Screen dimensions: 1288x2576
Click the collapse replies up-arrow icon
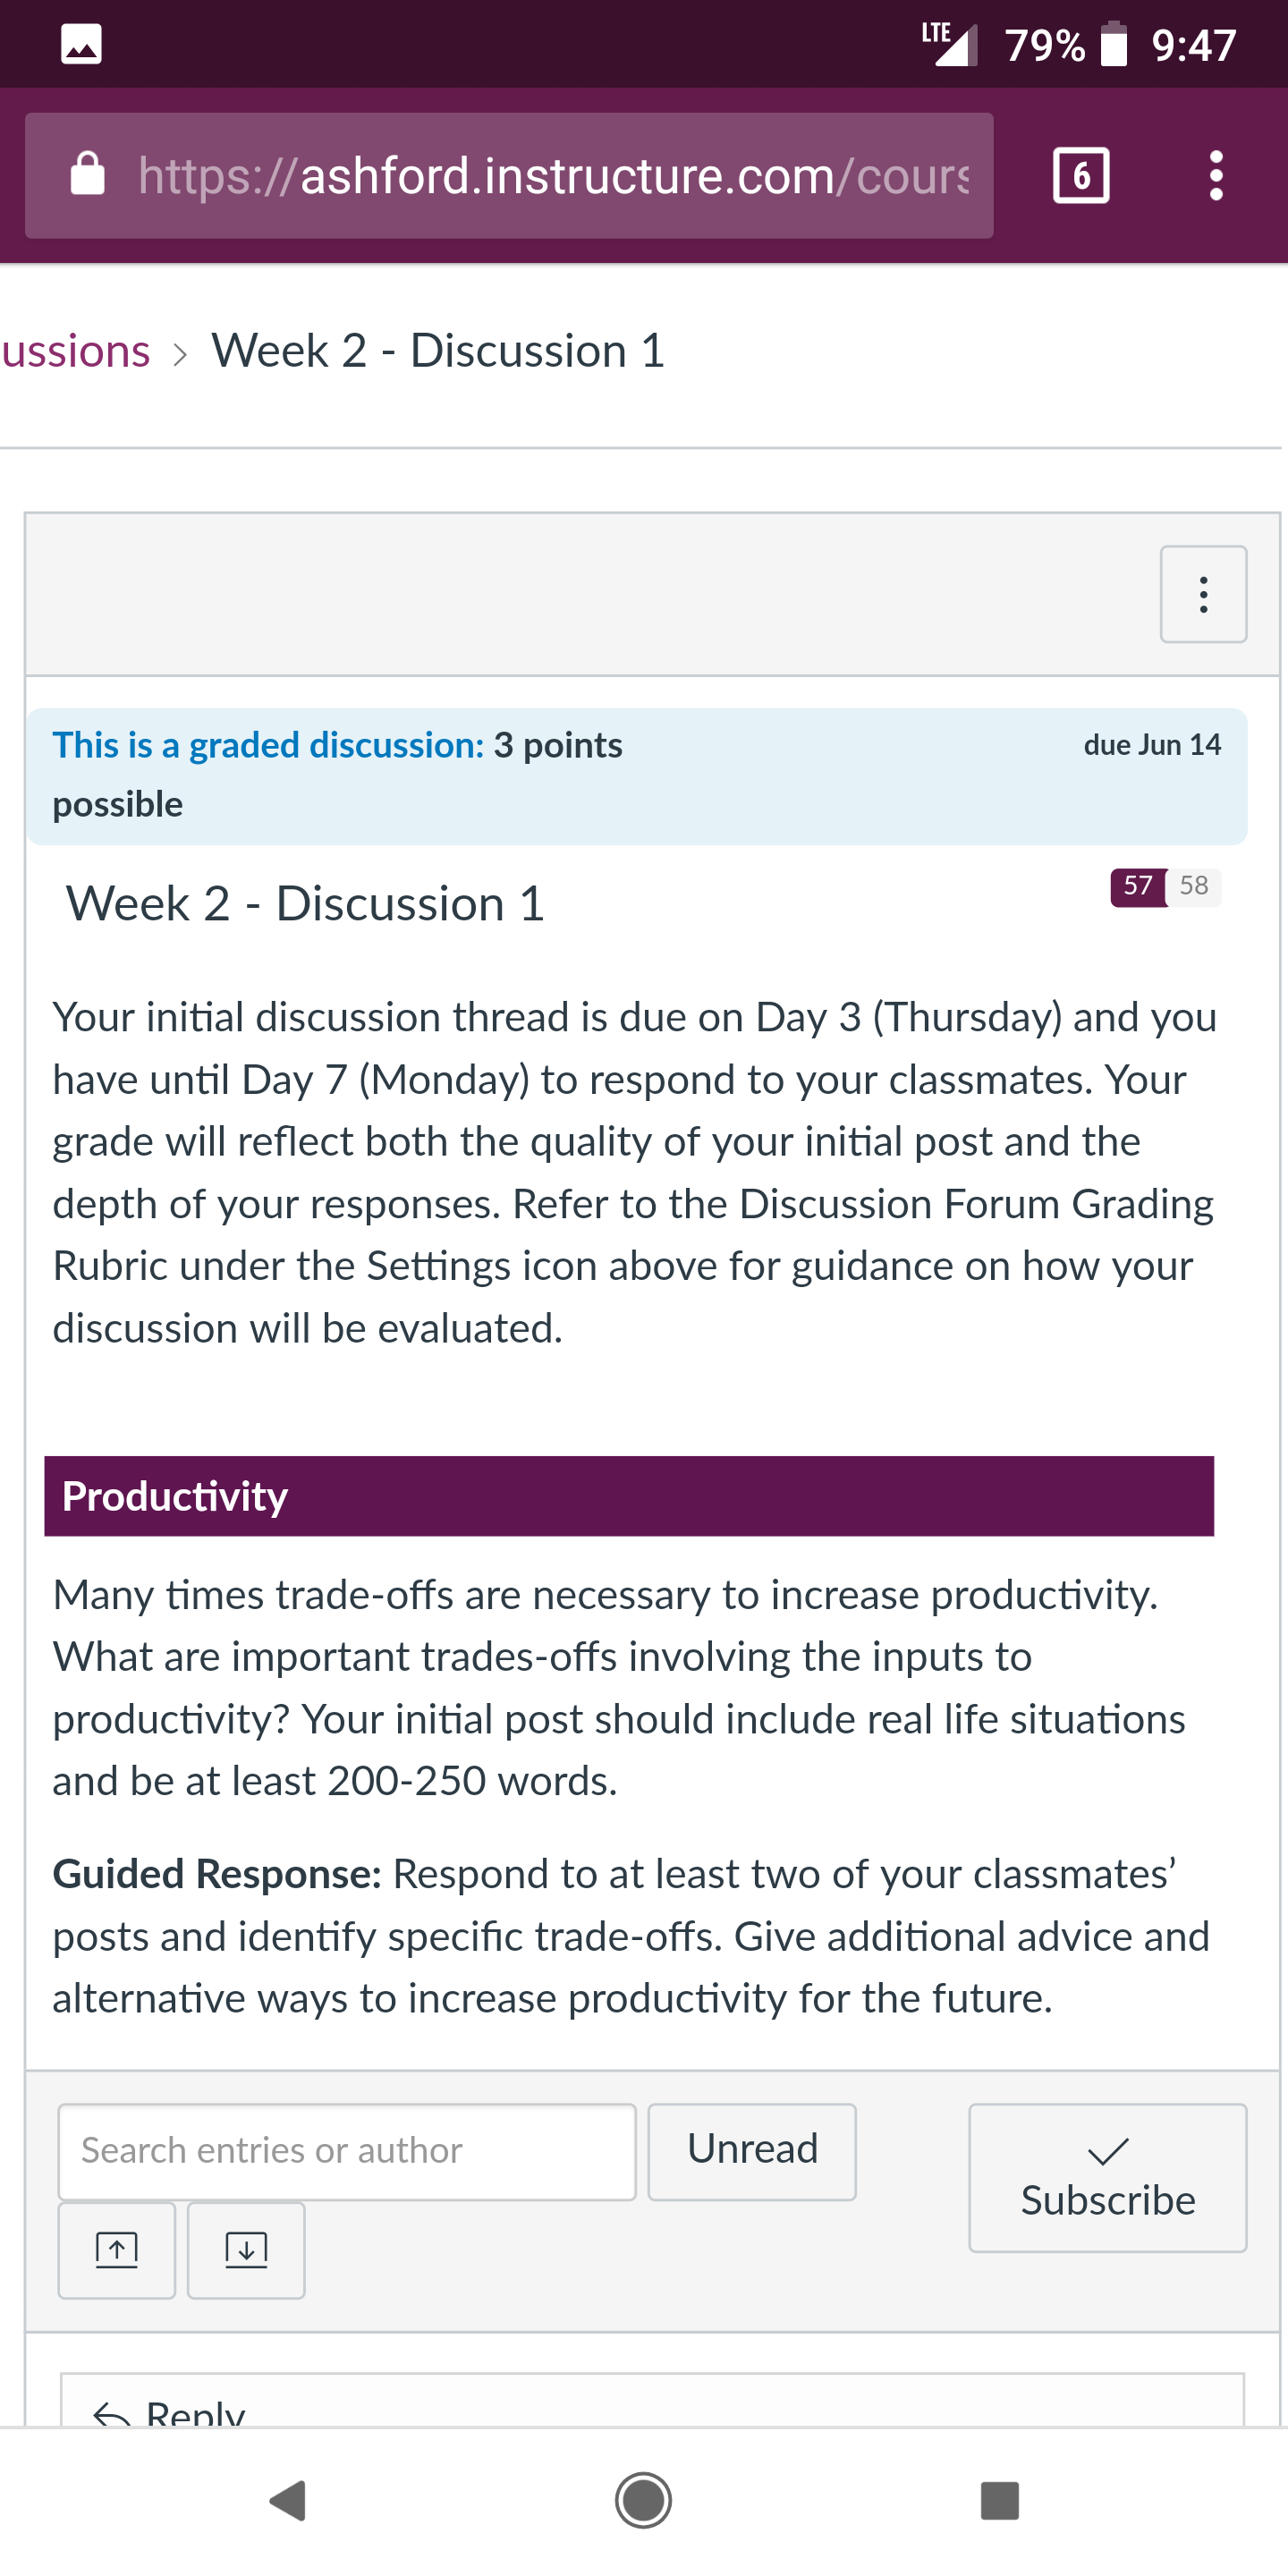tap(117, 2250)
